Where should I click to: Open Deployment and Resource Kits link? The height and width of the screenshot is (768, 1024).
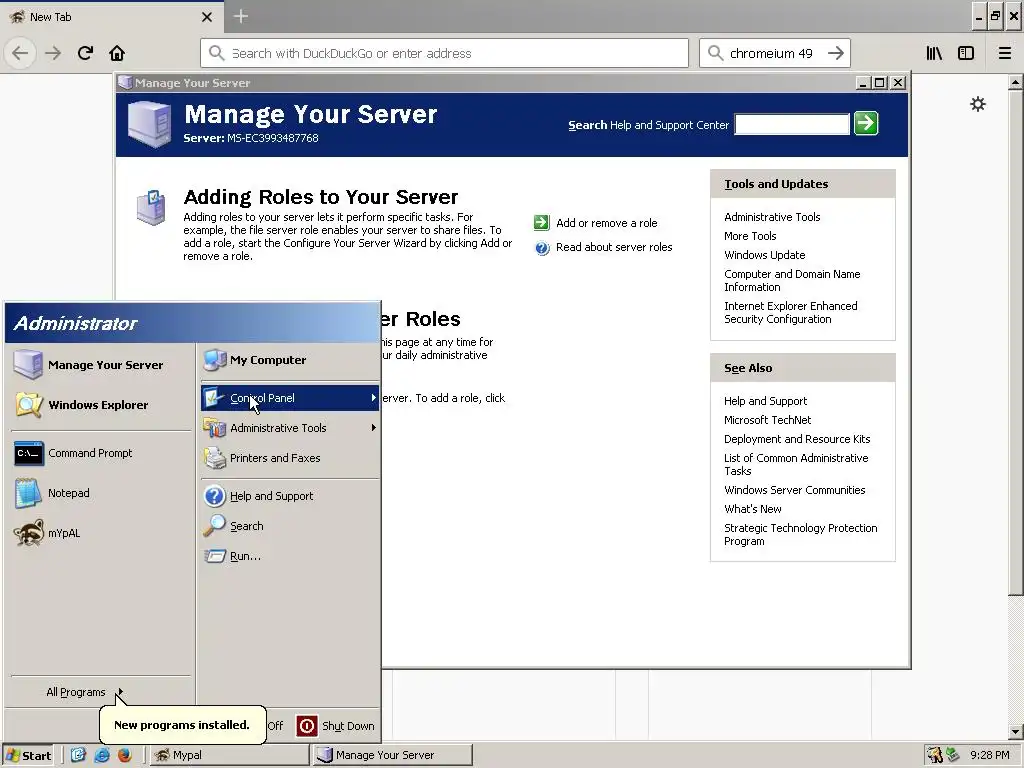tap(797, 439)
